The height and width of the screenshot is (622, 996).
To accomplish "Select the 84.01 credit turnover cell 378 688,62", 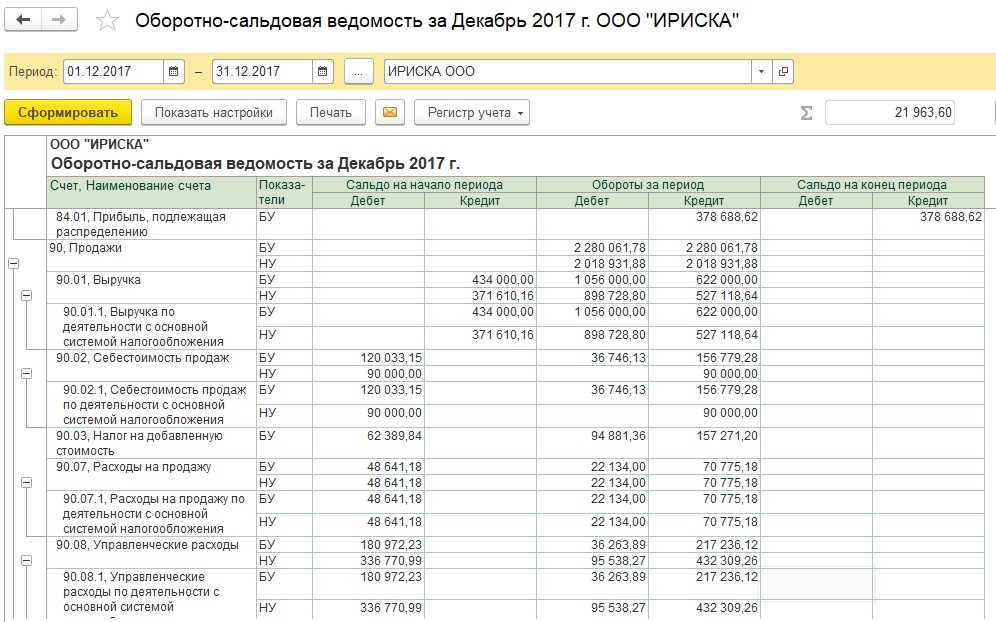I will point(704,216).
